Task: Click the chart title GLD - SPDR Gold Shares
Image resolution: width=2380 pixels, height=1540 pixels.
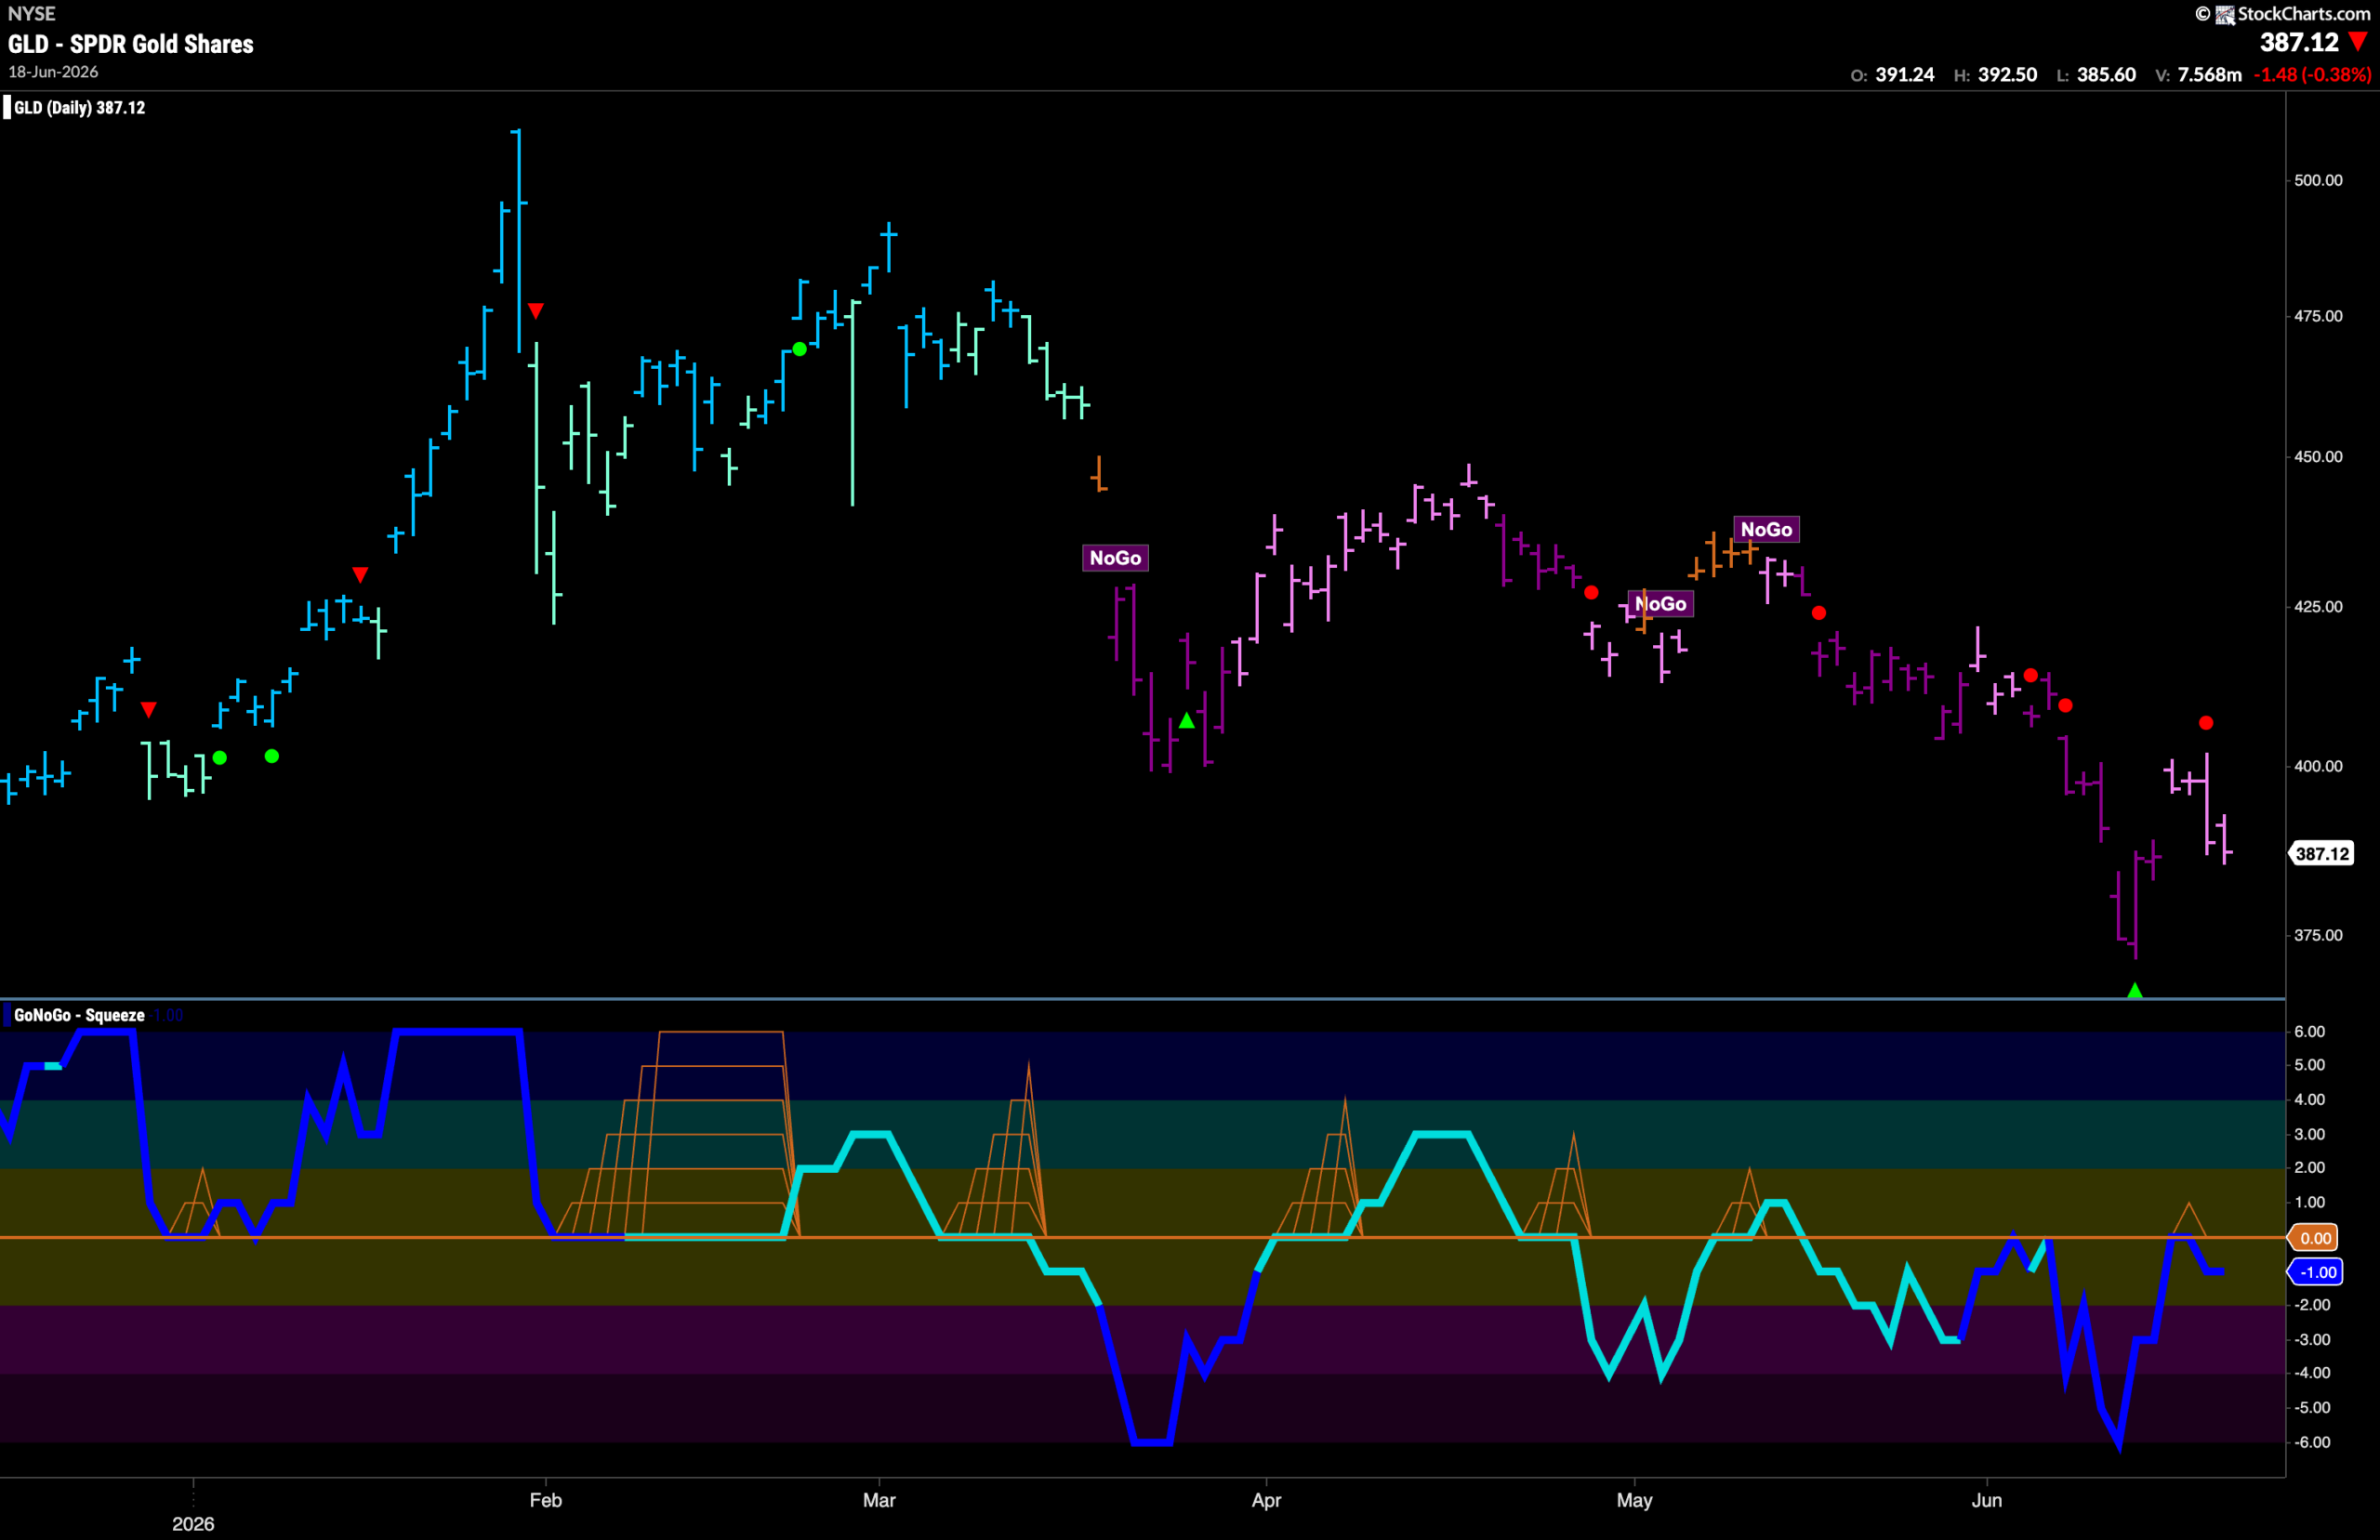Action: click(x=131, y=44)
